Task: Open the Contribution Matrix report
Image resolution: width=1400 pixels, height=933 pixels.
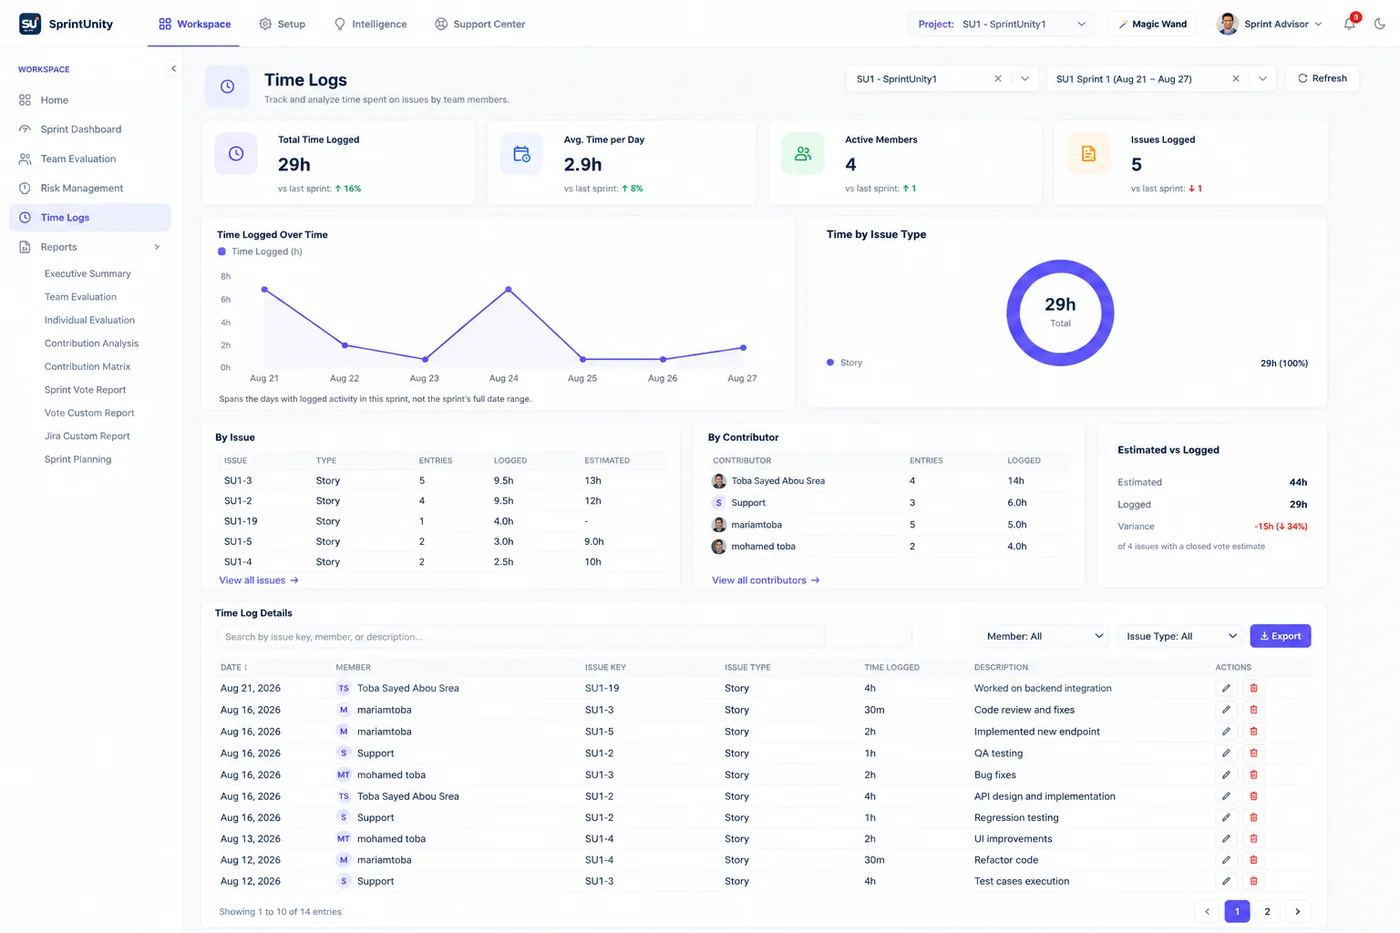Action: pyautogui.click(x=88, y=367)
